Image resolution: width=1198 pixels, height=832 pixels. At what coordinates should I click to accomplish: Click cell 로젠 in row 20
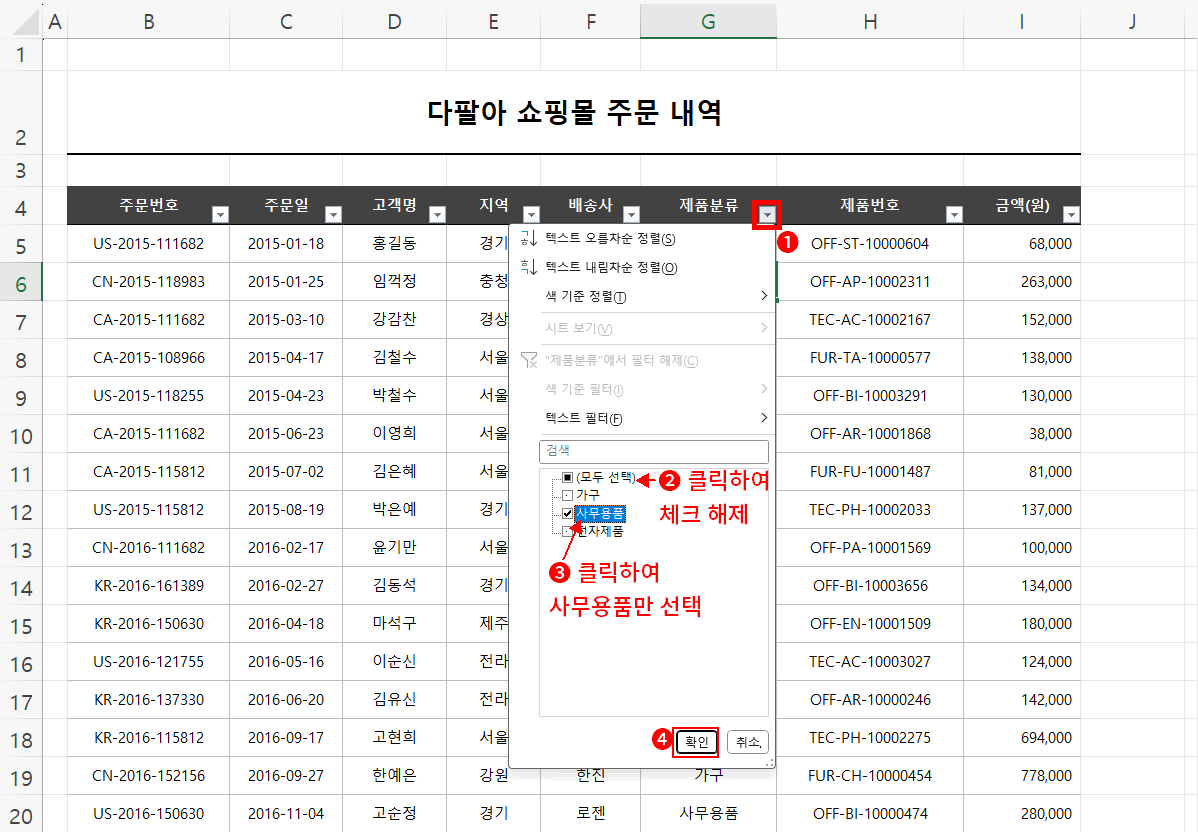[591, 814]
